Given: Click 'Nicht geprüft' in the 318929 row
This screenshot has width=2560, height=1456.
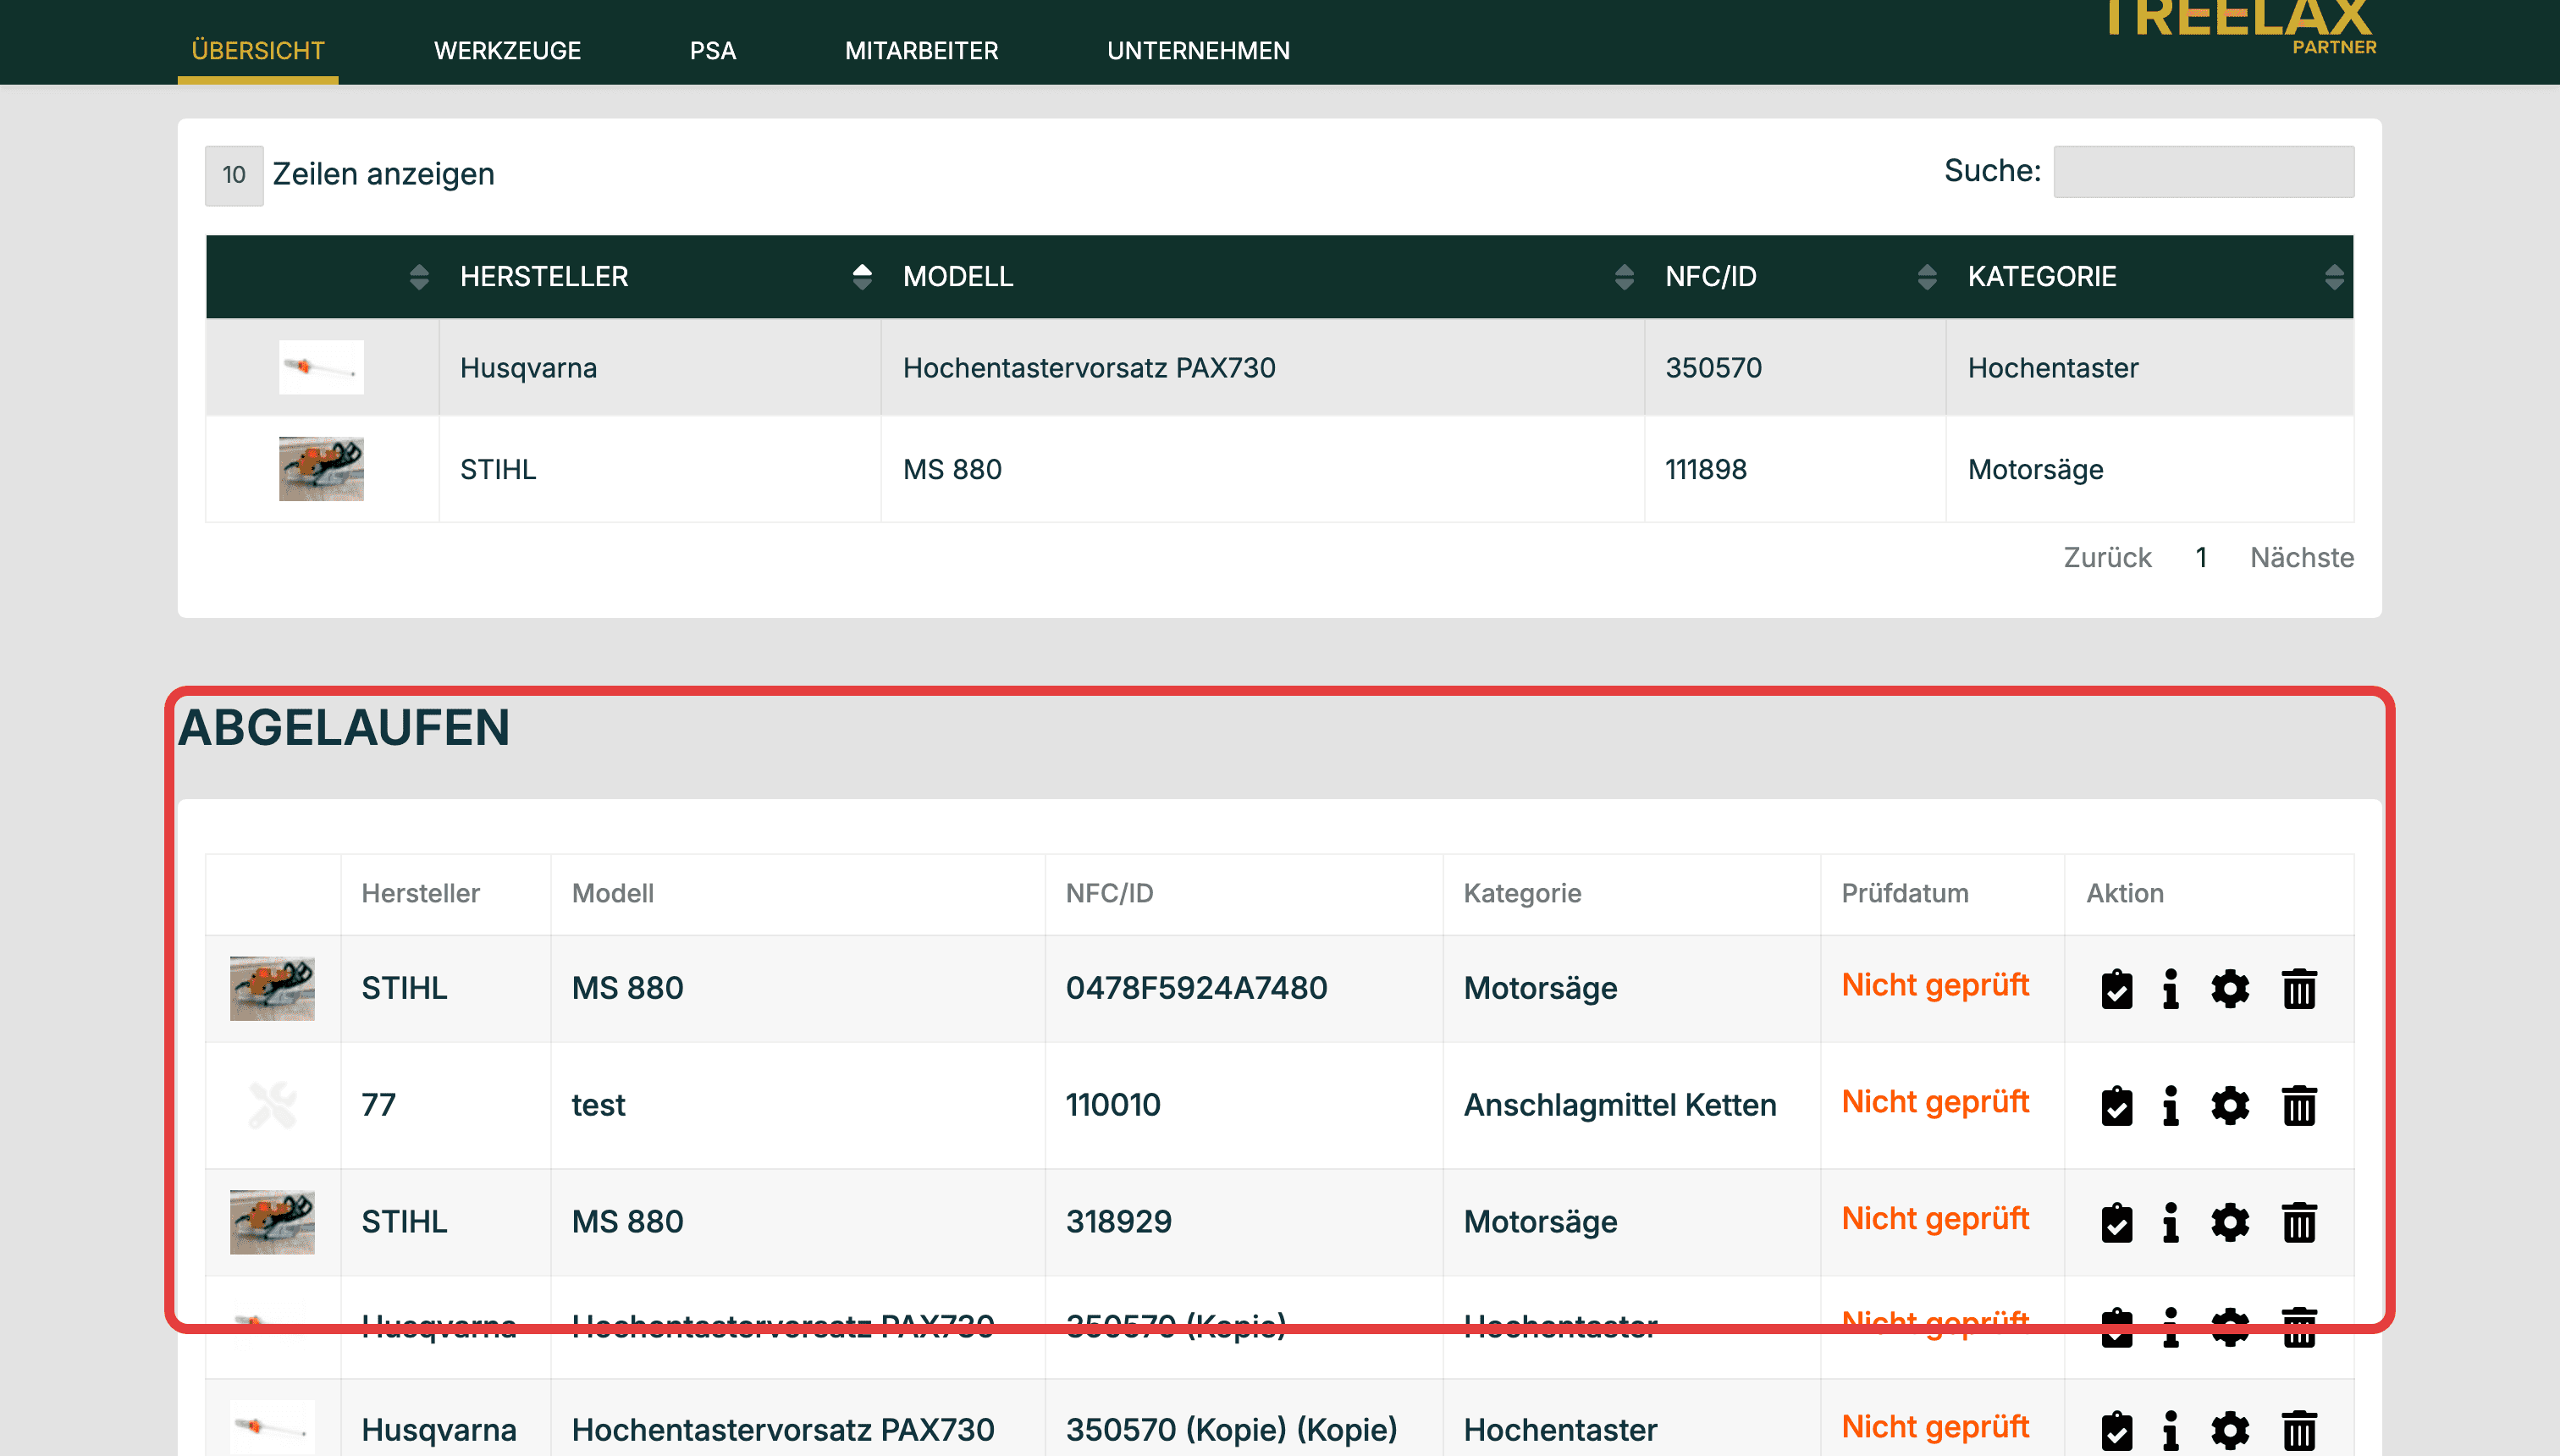Looking at the screenshot, I should point(1935,1219).
